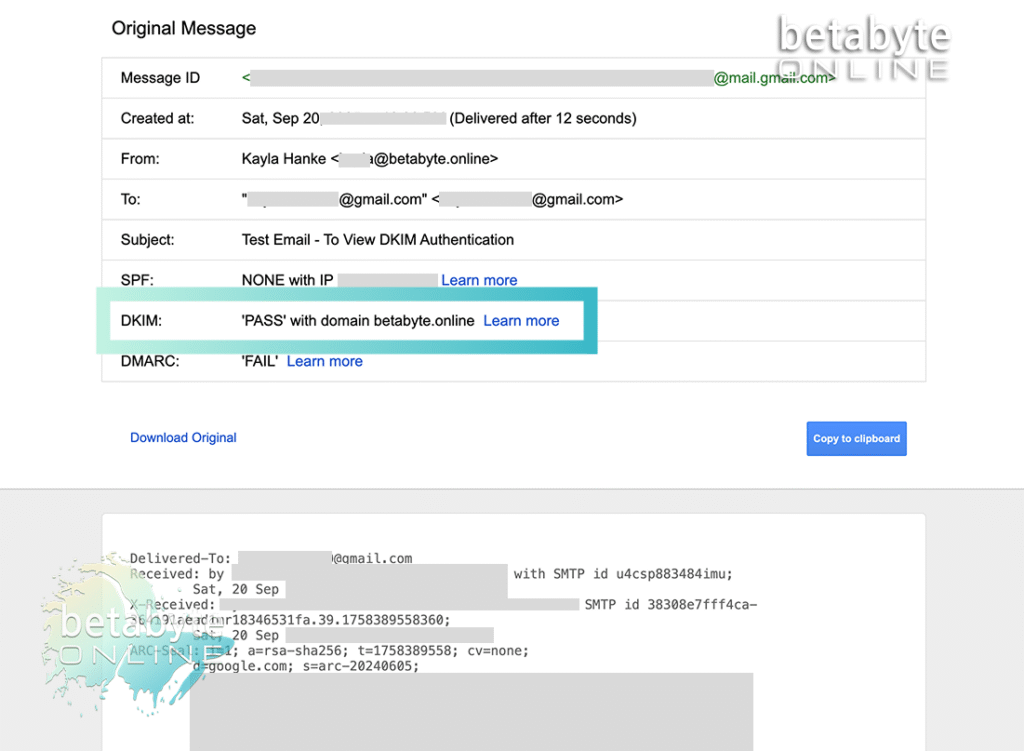Open the SPF Learn more link

(x=479, y=280)
